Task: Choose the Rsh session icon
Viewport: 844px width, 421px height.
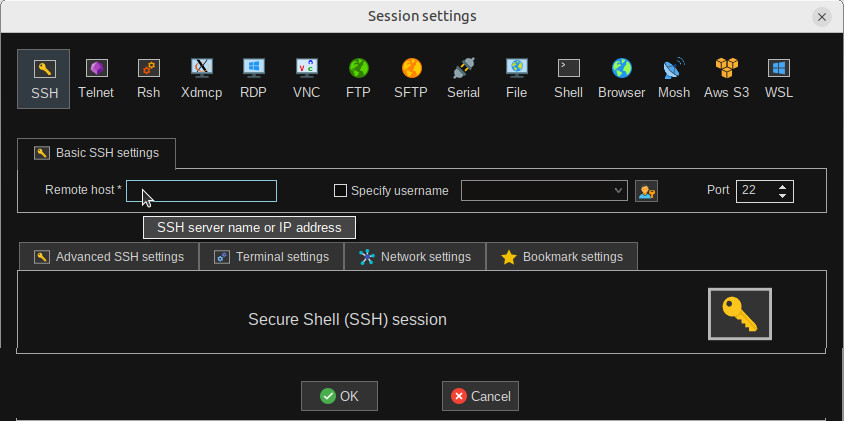Action: 149,79
